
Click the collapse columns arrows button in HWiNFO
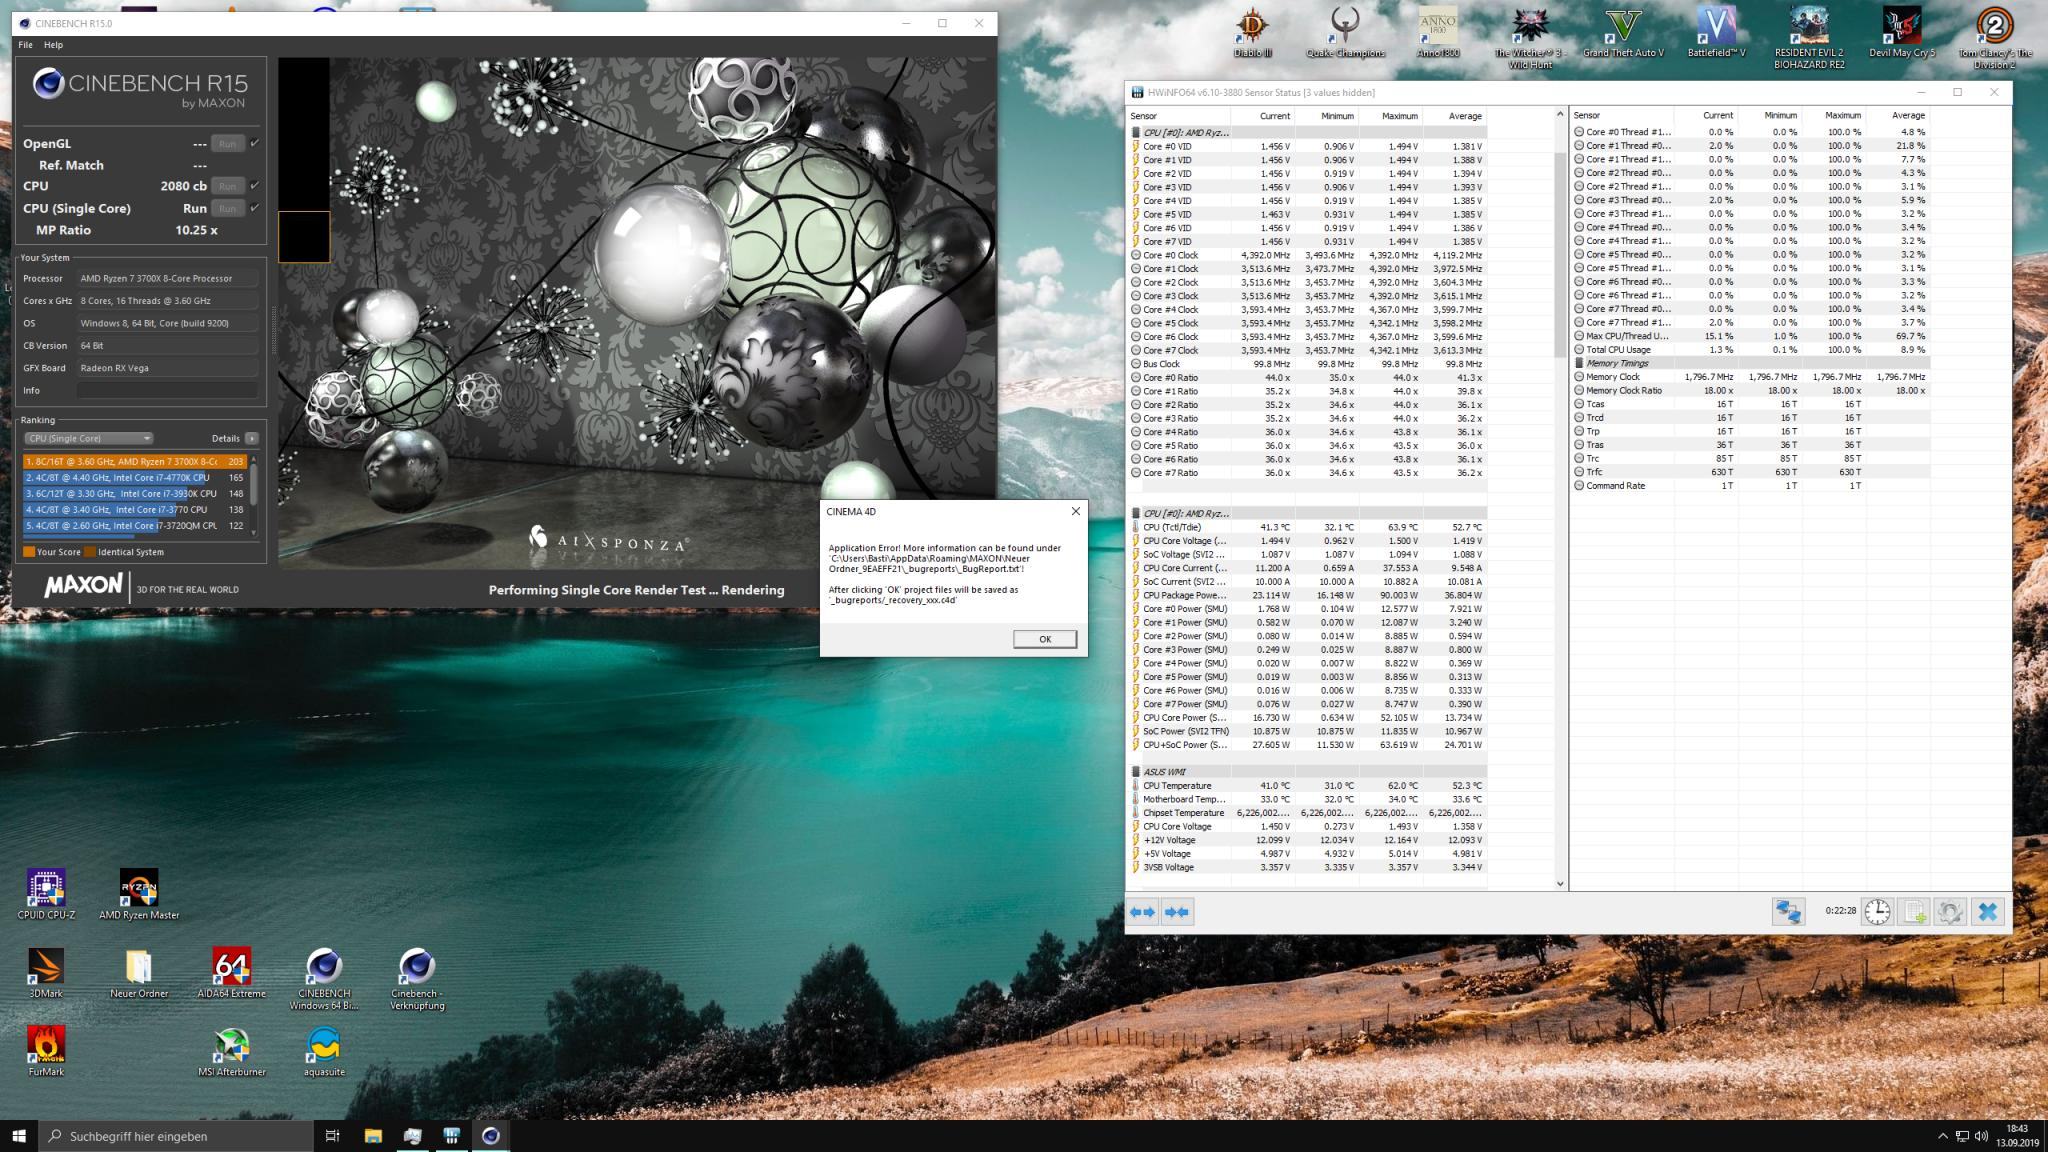[1177, 912]
